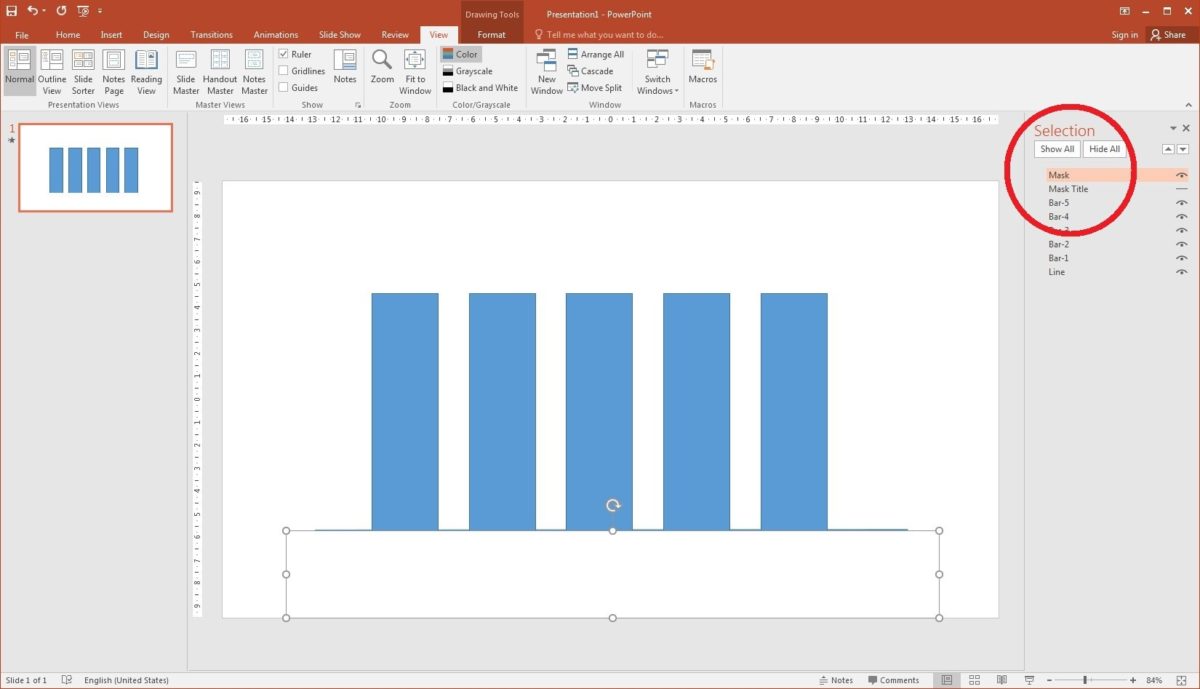Collapse the ribbon with the chevron arrow
This screenshot has width=1200, height=689.
[x=1189, y=104]
